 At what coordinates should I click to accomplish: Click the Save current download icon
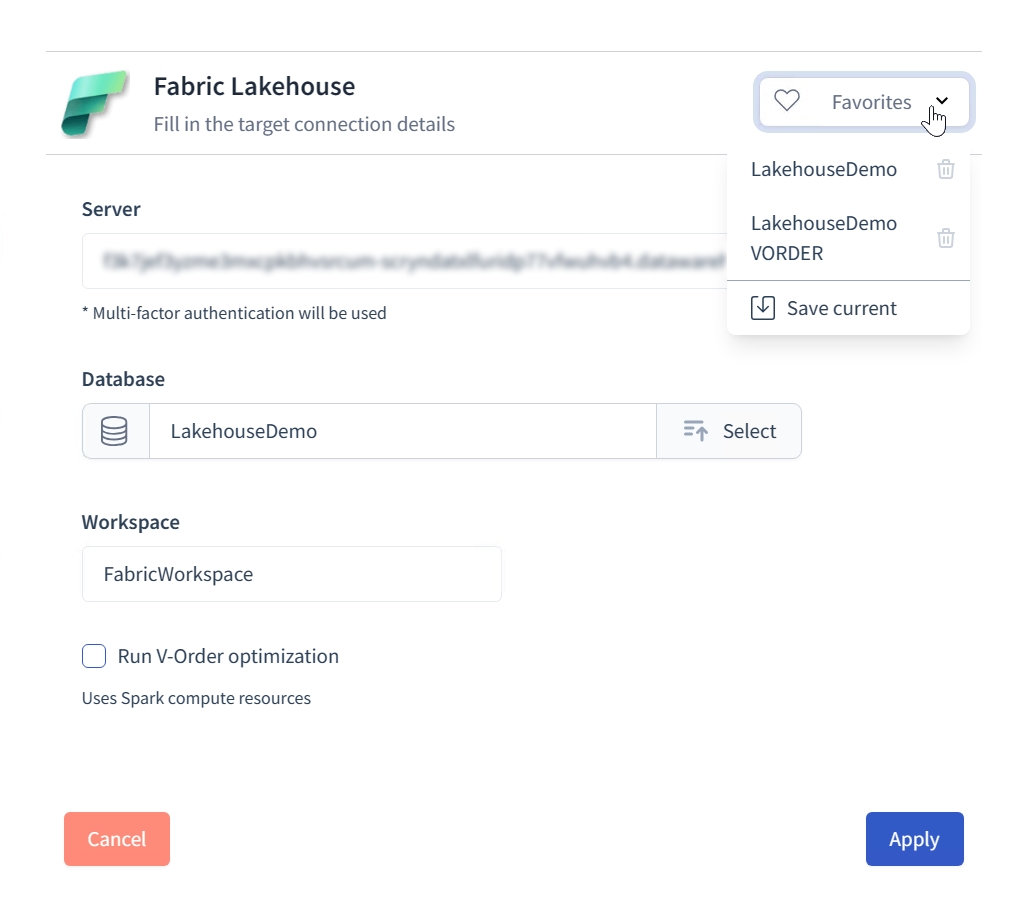(763, 308)
